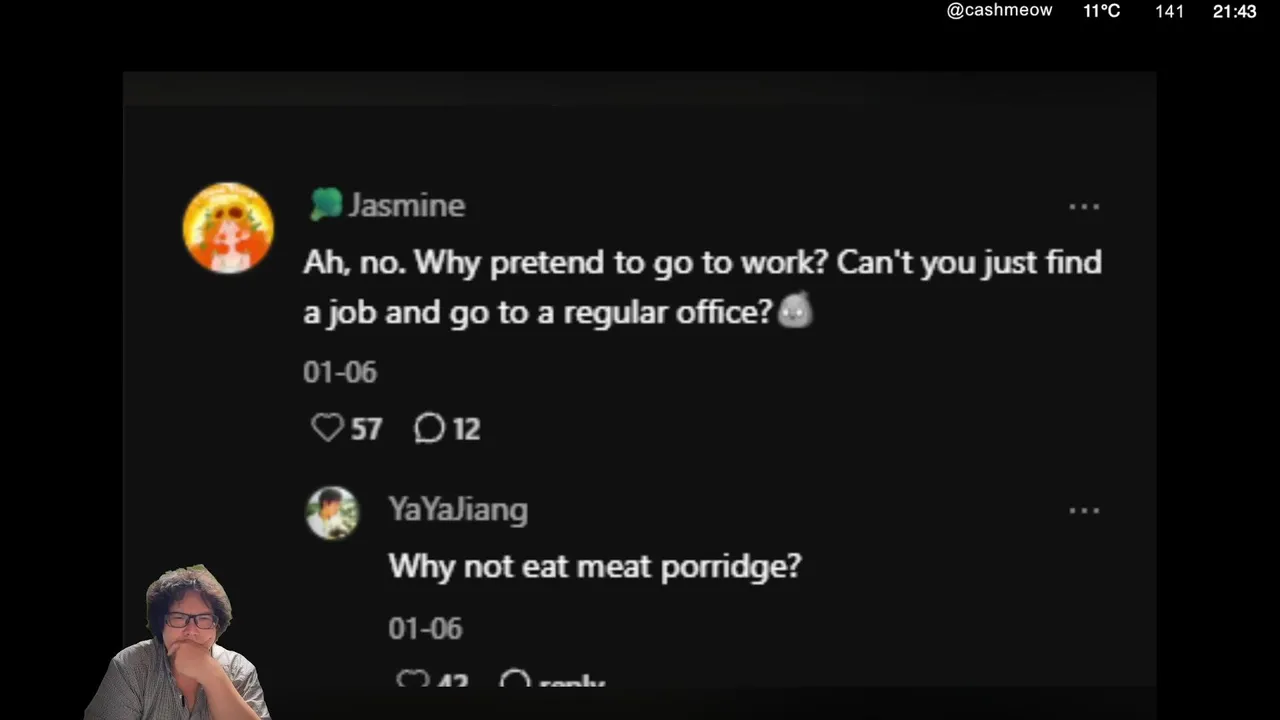
Task: Click the 21:43 clock display
Action: (1234, 11)
